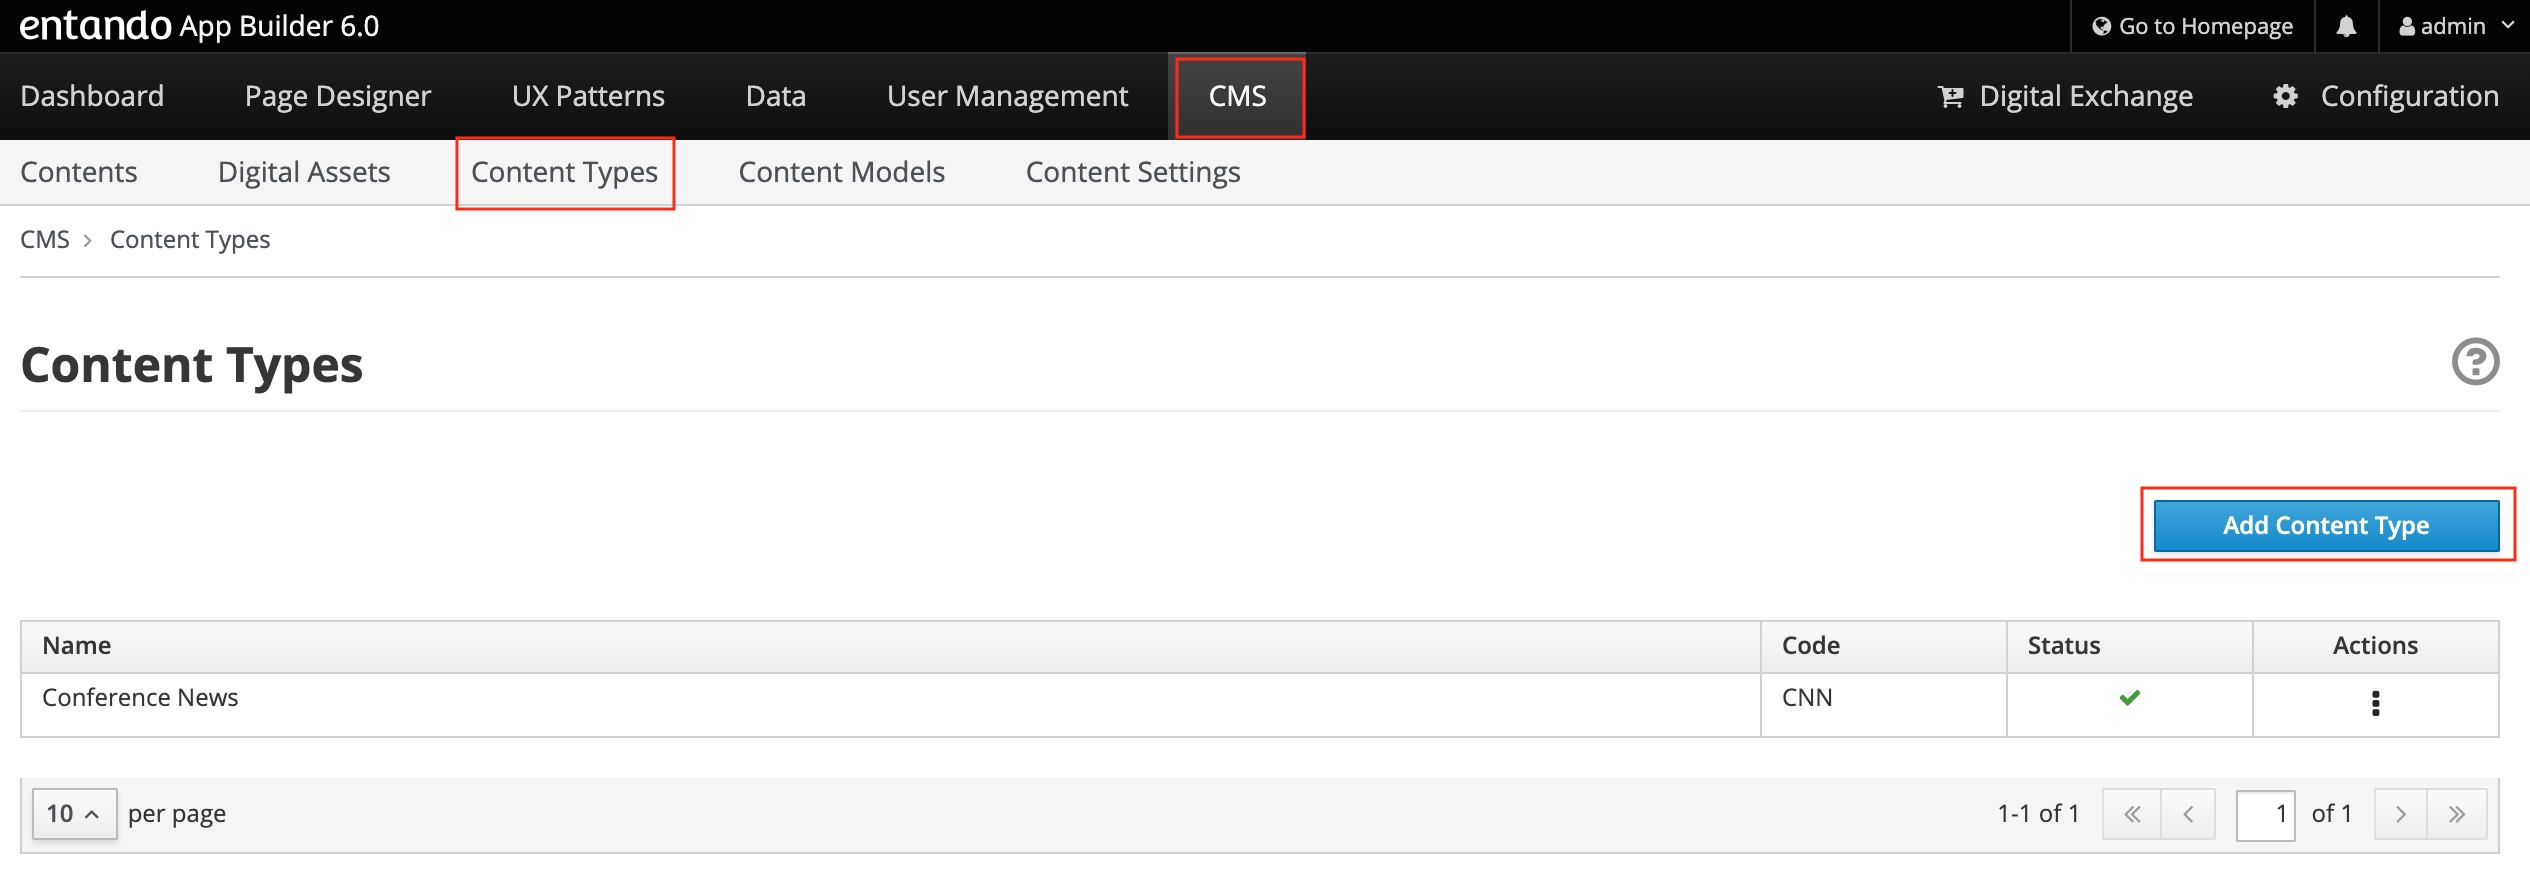Click Go to Homepage link
The width and height of the screenshot is (2530, 888).
[2193, 27]
